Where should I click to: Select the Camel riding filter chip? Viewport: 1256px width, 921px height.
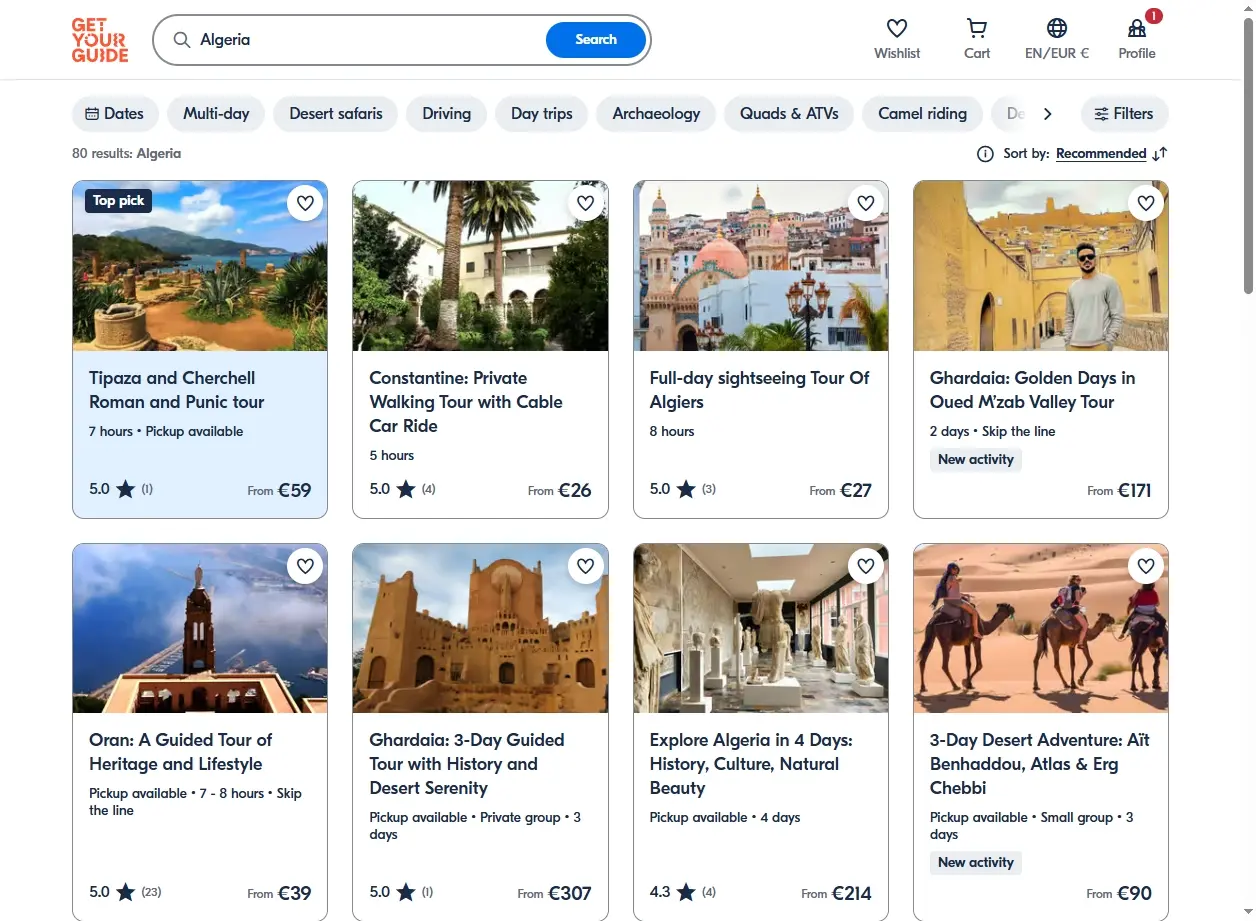click(923, 113)
